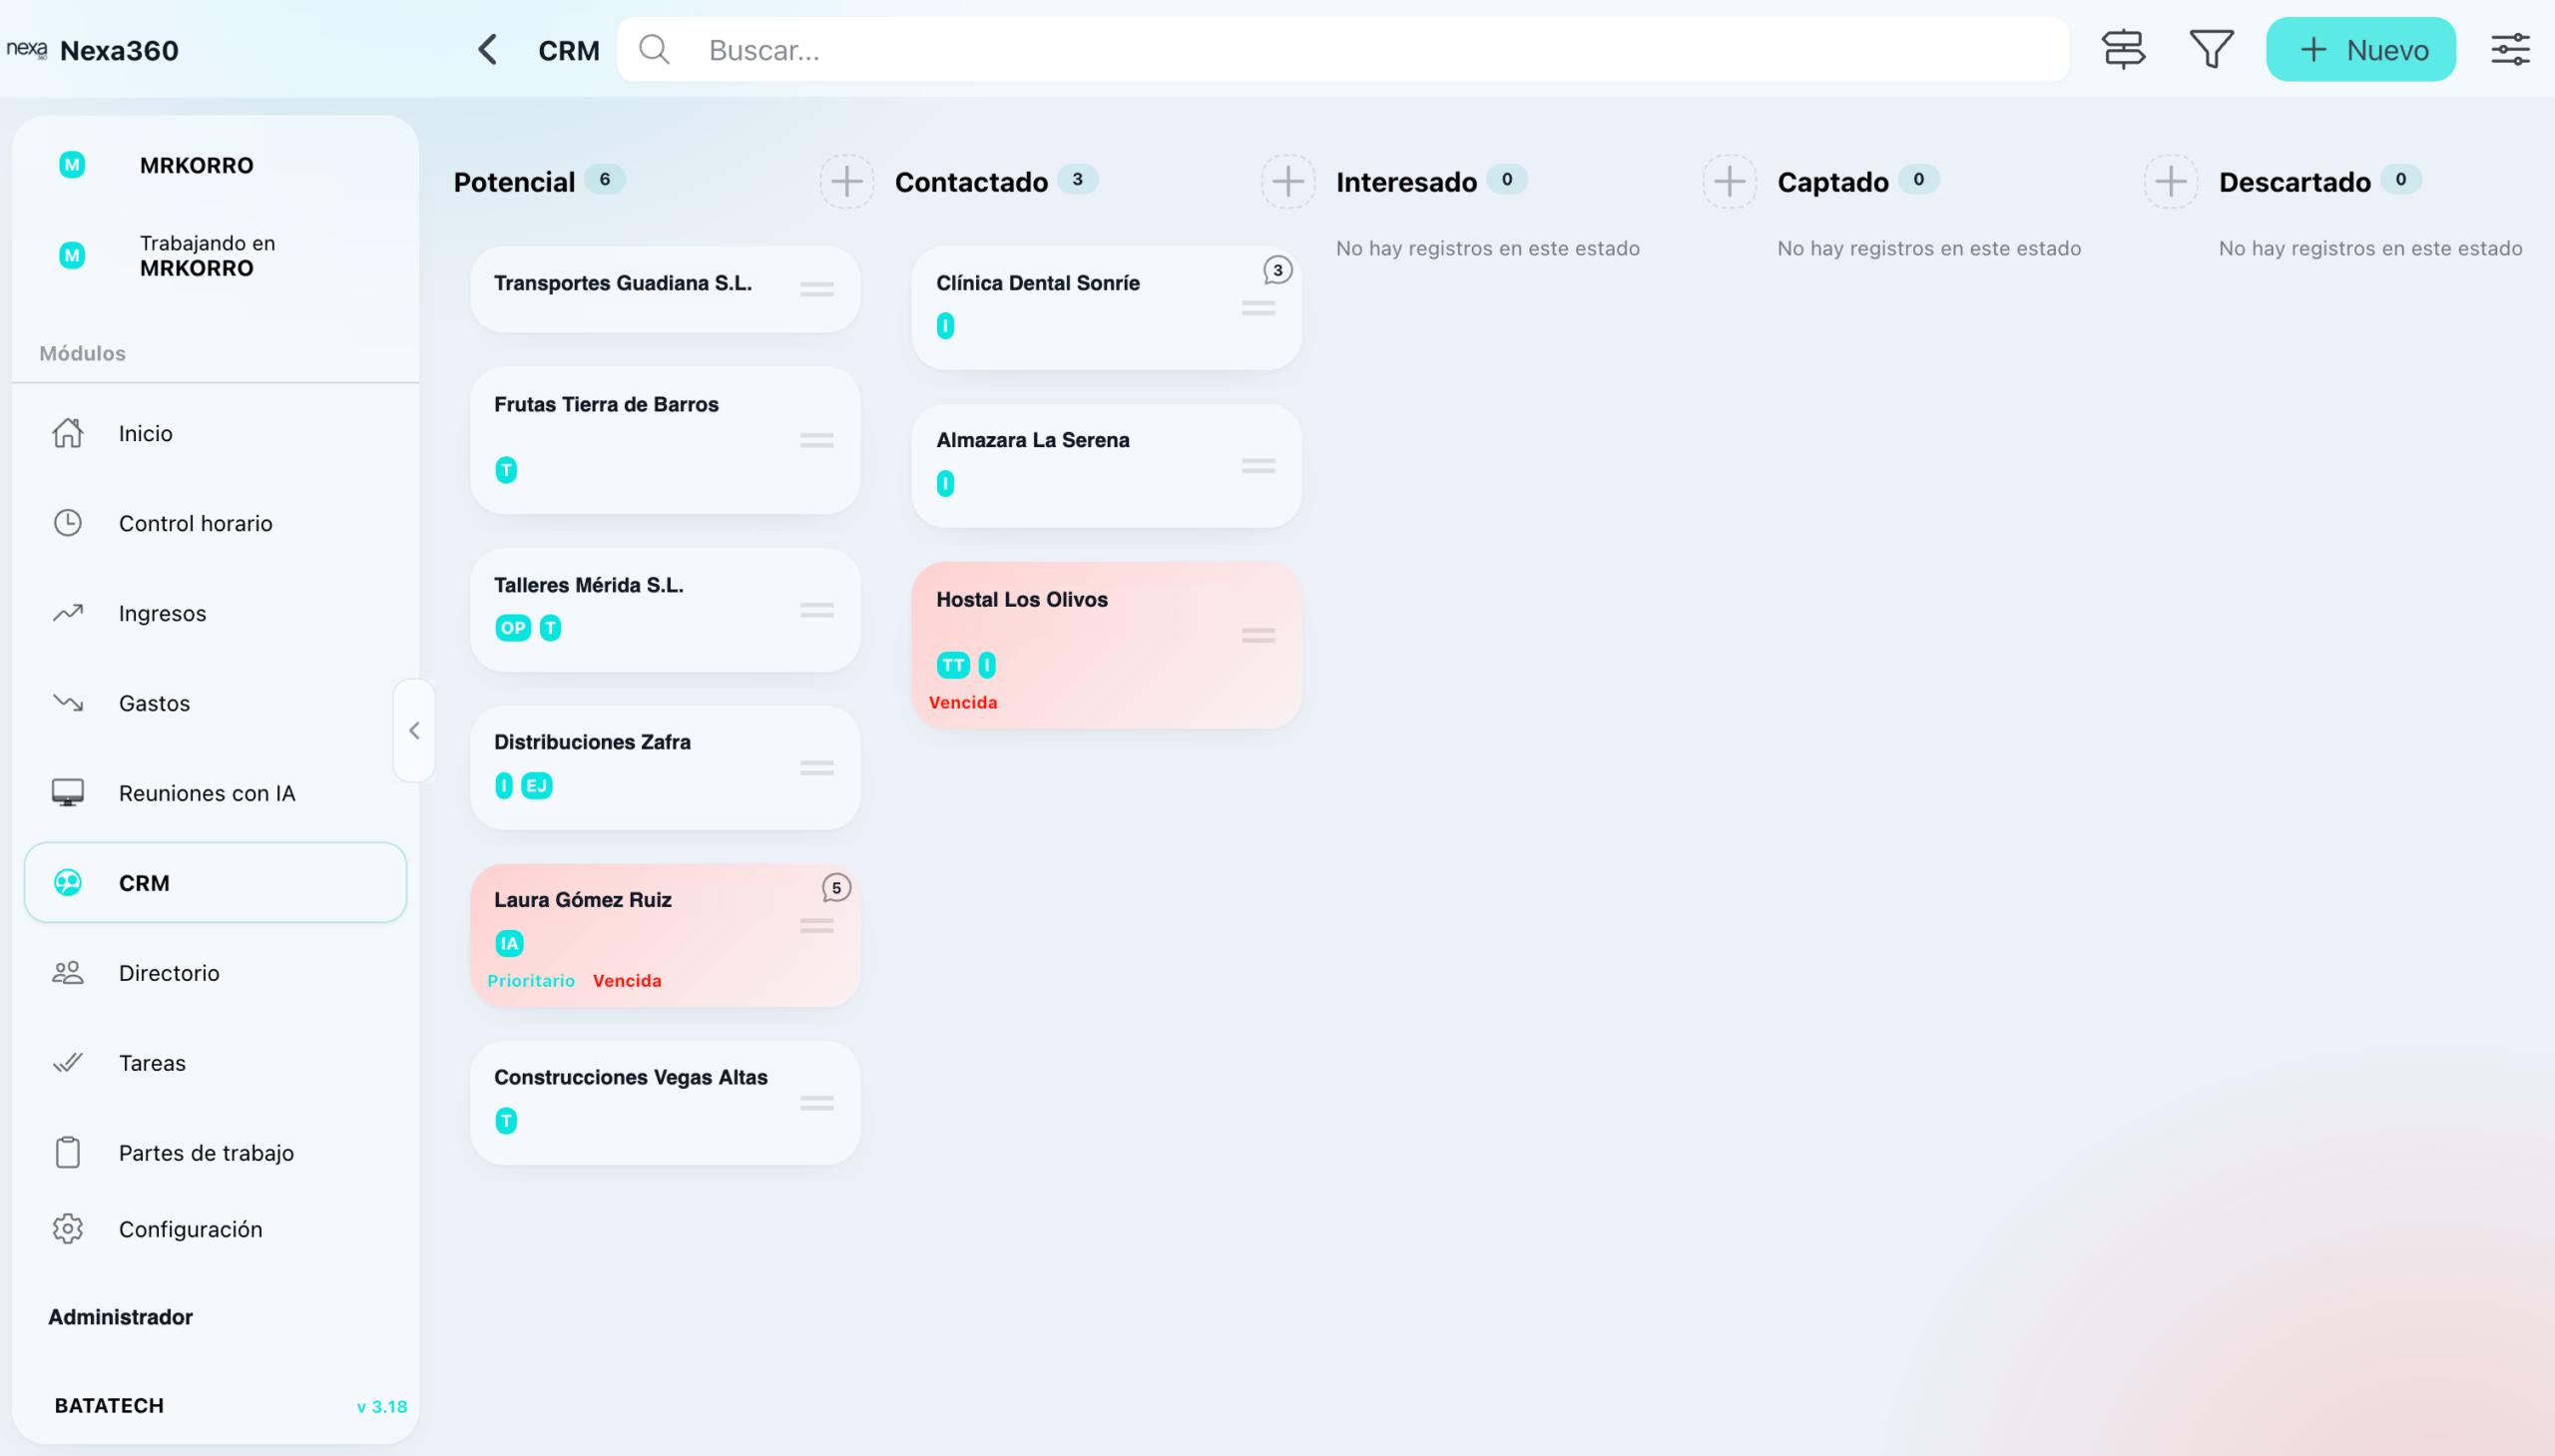Image resolution: width=2555 pixels, height=1456 pixels.
Task: Click the Administrador label
Action: 120,1317
